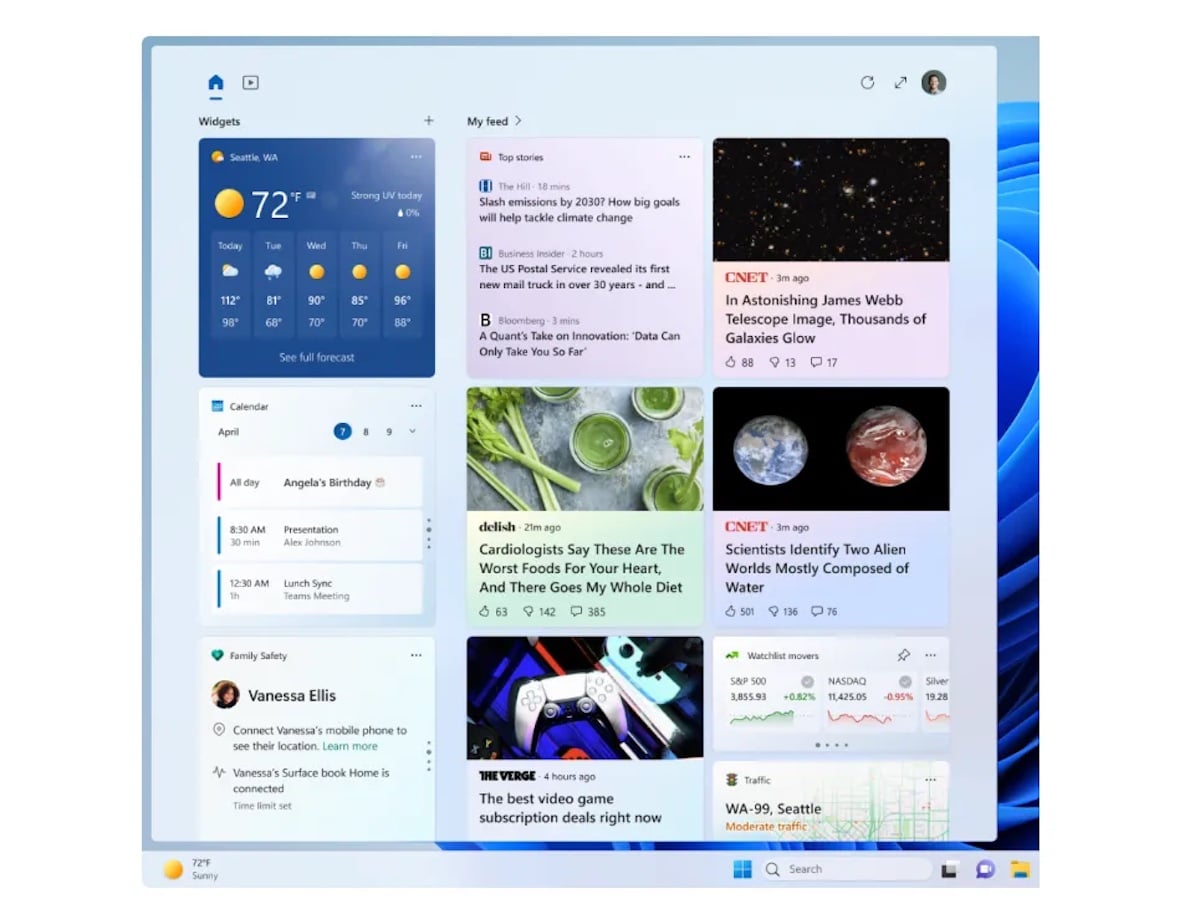1200x909 pixels.
Task: Pin the Watchlist movers widget
Action: (x=903, y=655)
